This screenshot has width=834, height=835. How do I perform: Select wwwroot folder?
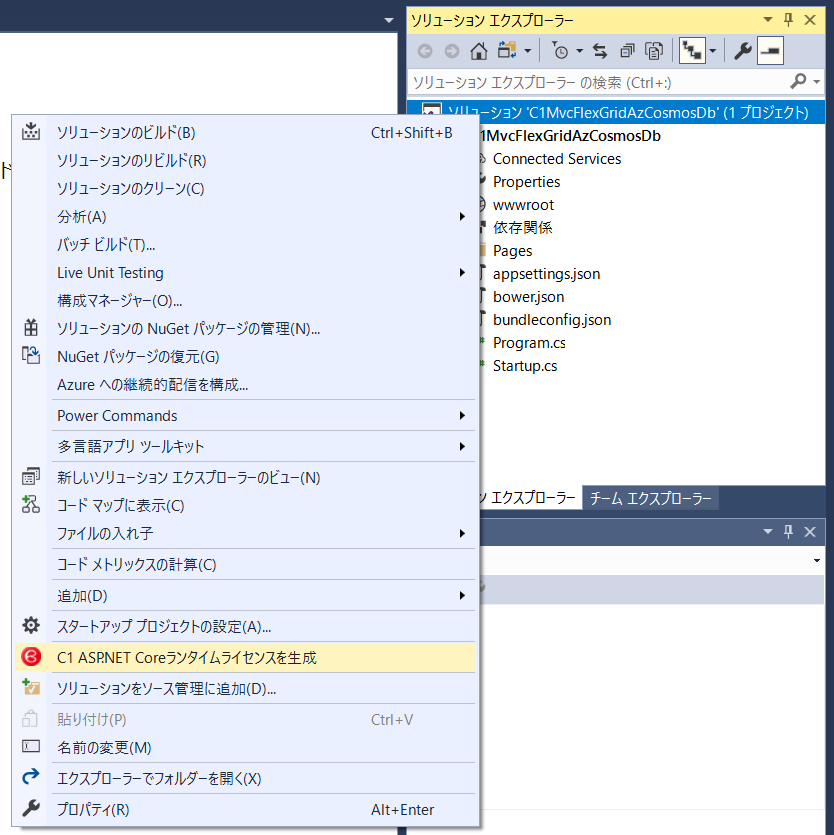[523, 204]
